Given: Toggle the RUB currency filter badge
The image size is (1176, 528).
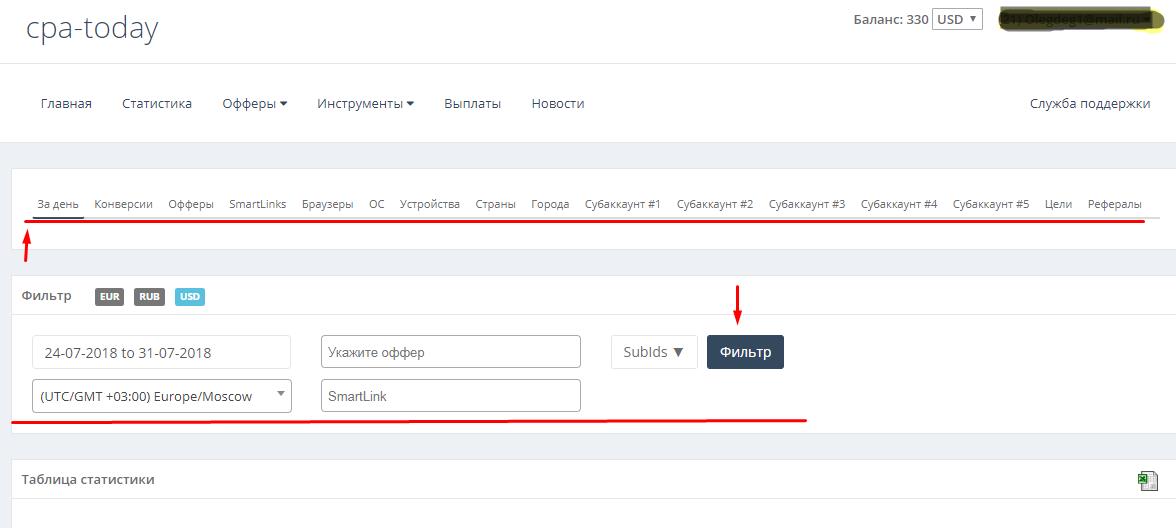Looking at the screenshot, I should point(149,296).
